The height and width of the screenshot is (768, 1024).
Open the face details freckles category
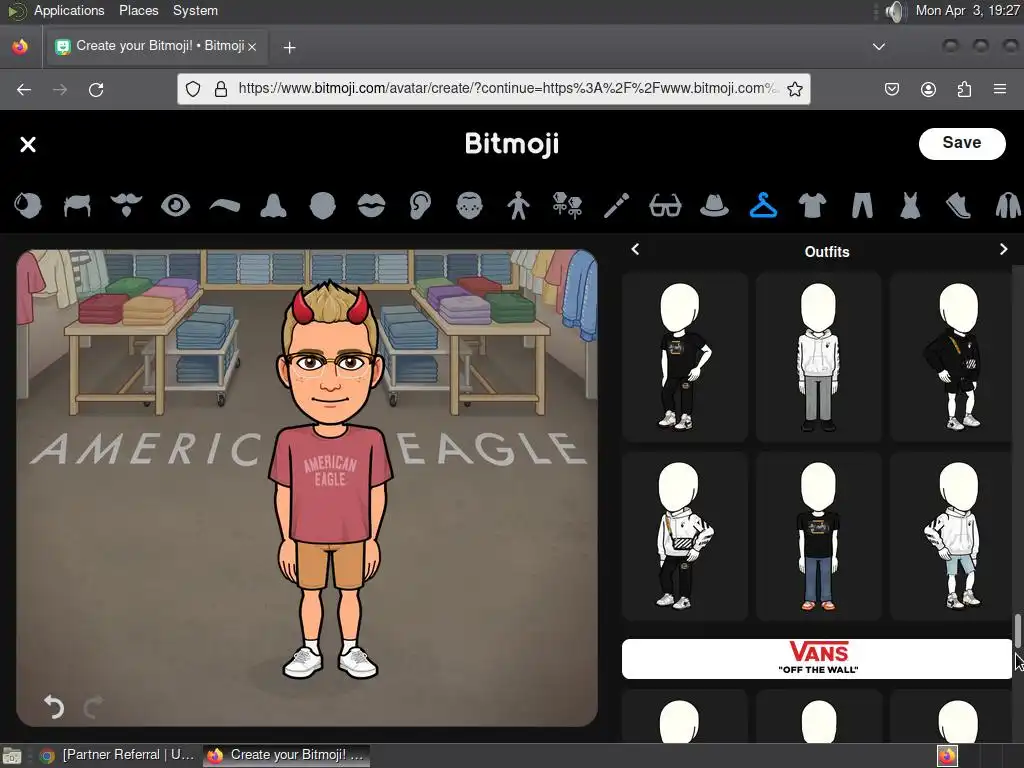[470, 206]
